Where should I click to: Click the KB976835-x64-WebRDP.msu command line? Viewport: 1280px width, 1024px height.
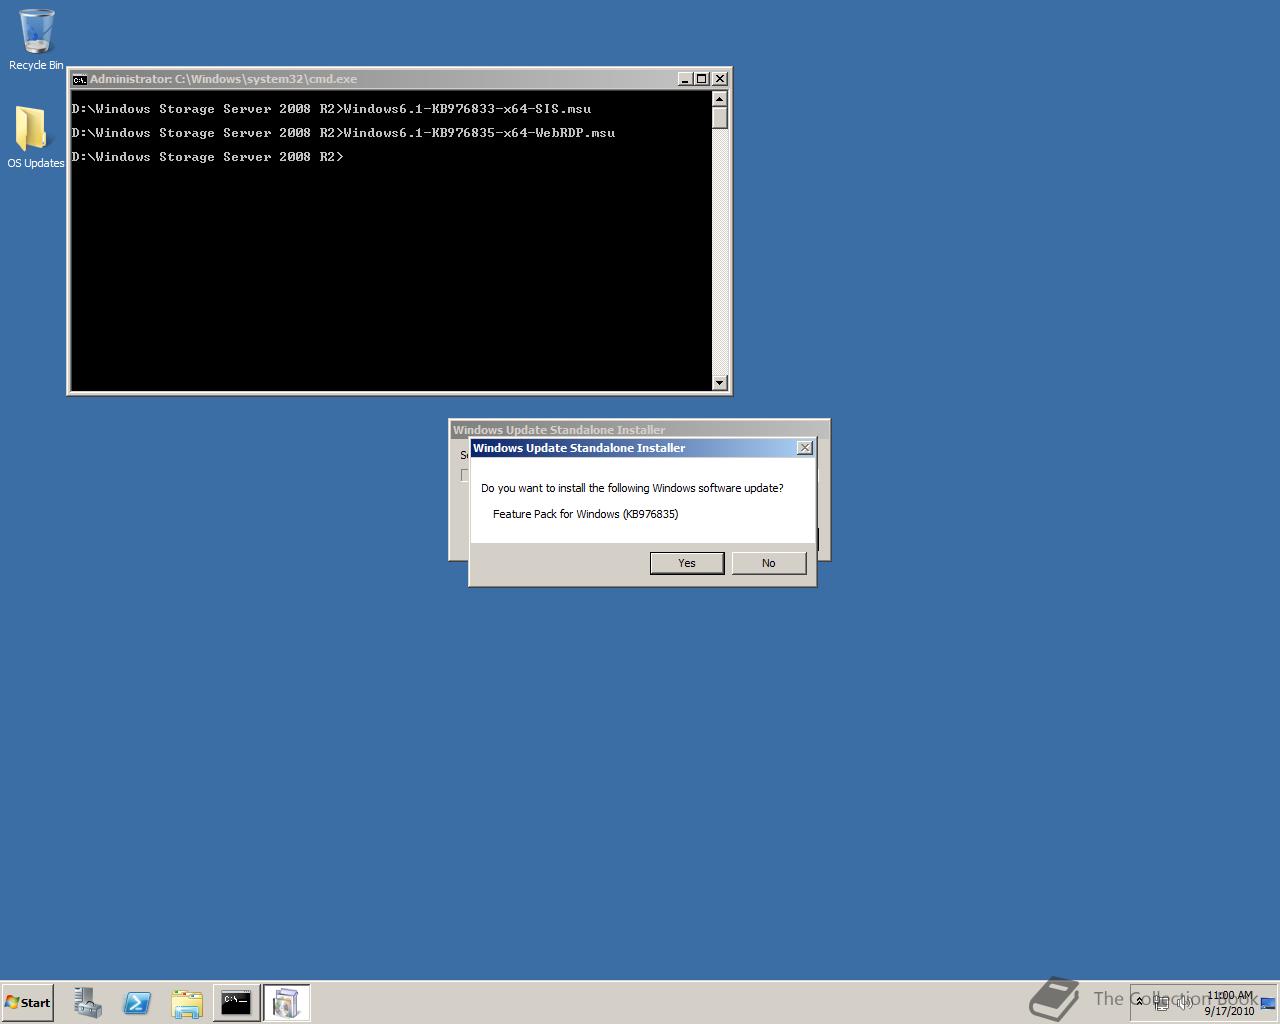[x=343, y=133]
